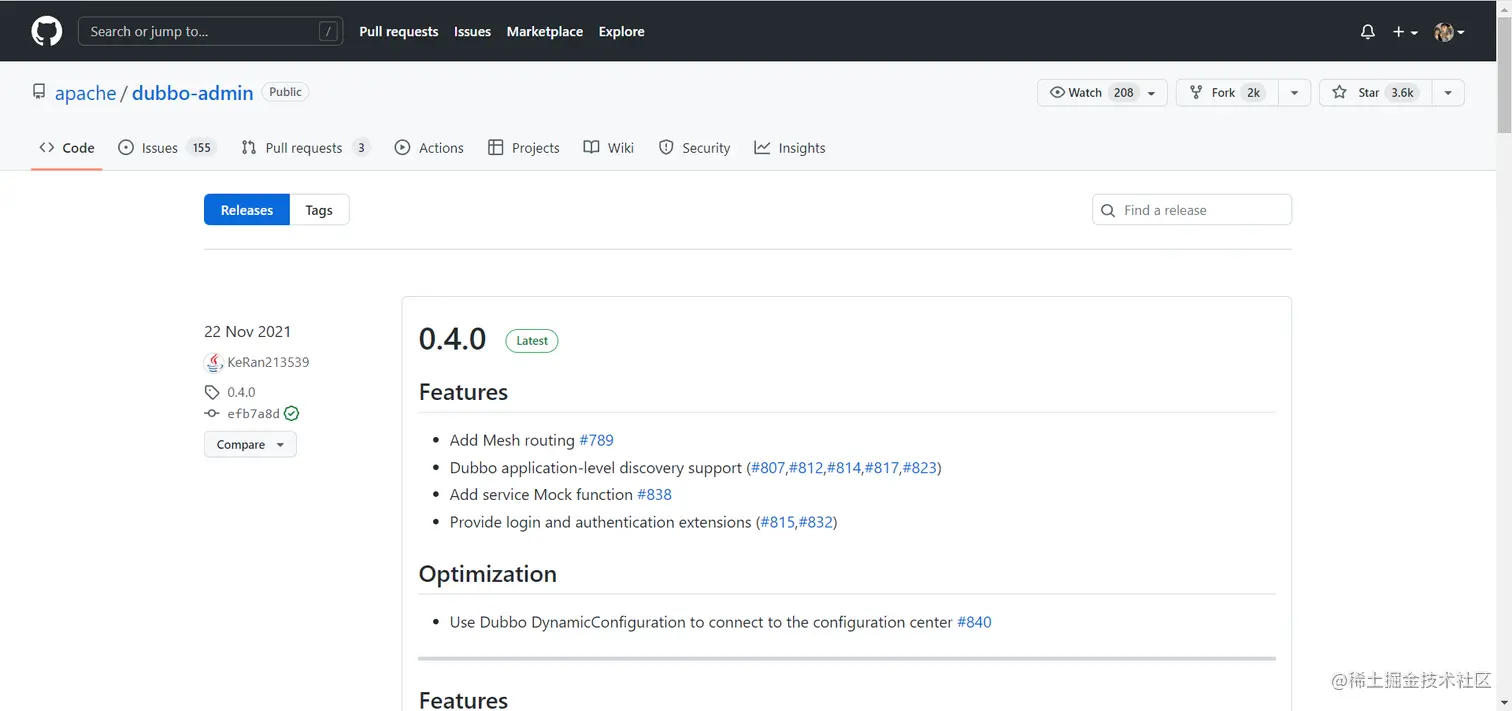Expand the Watch options dropdown arrow
Image resolution: width=1512 pixels, height=711 pixels.
[x=1152, y=93]
